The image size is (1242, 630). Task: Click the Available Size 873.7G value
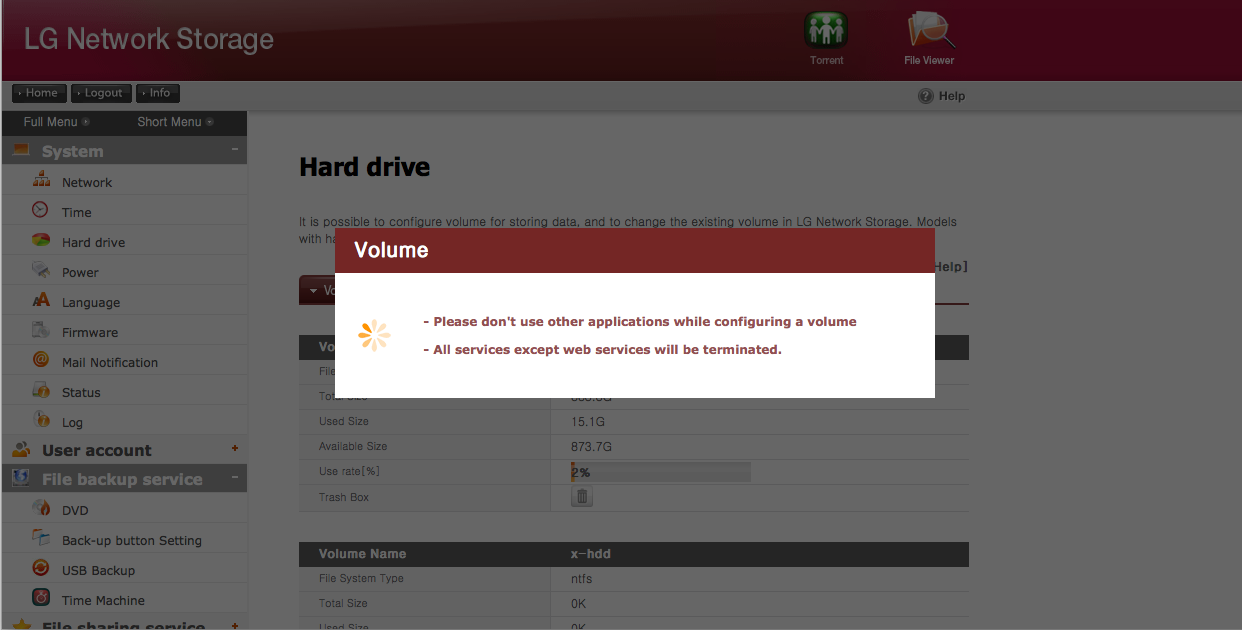tap(591, 447)
